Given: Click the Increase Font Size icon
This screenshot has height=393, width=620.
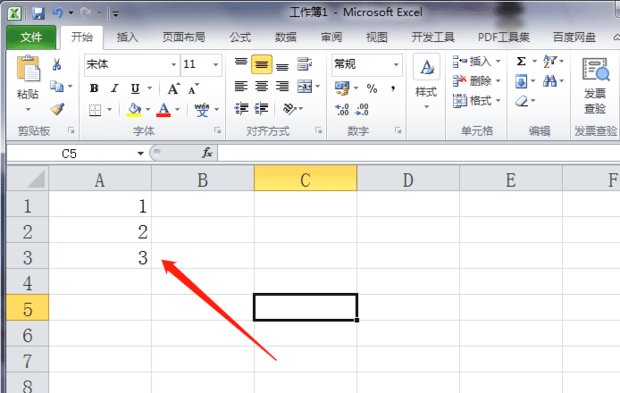Looking at the screenshot, I should 174,89.
